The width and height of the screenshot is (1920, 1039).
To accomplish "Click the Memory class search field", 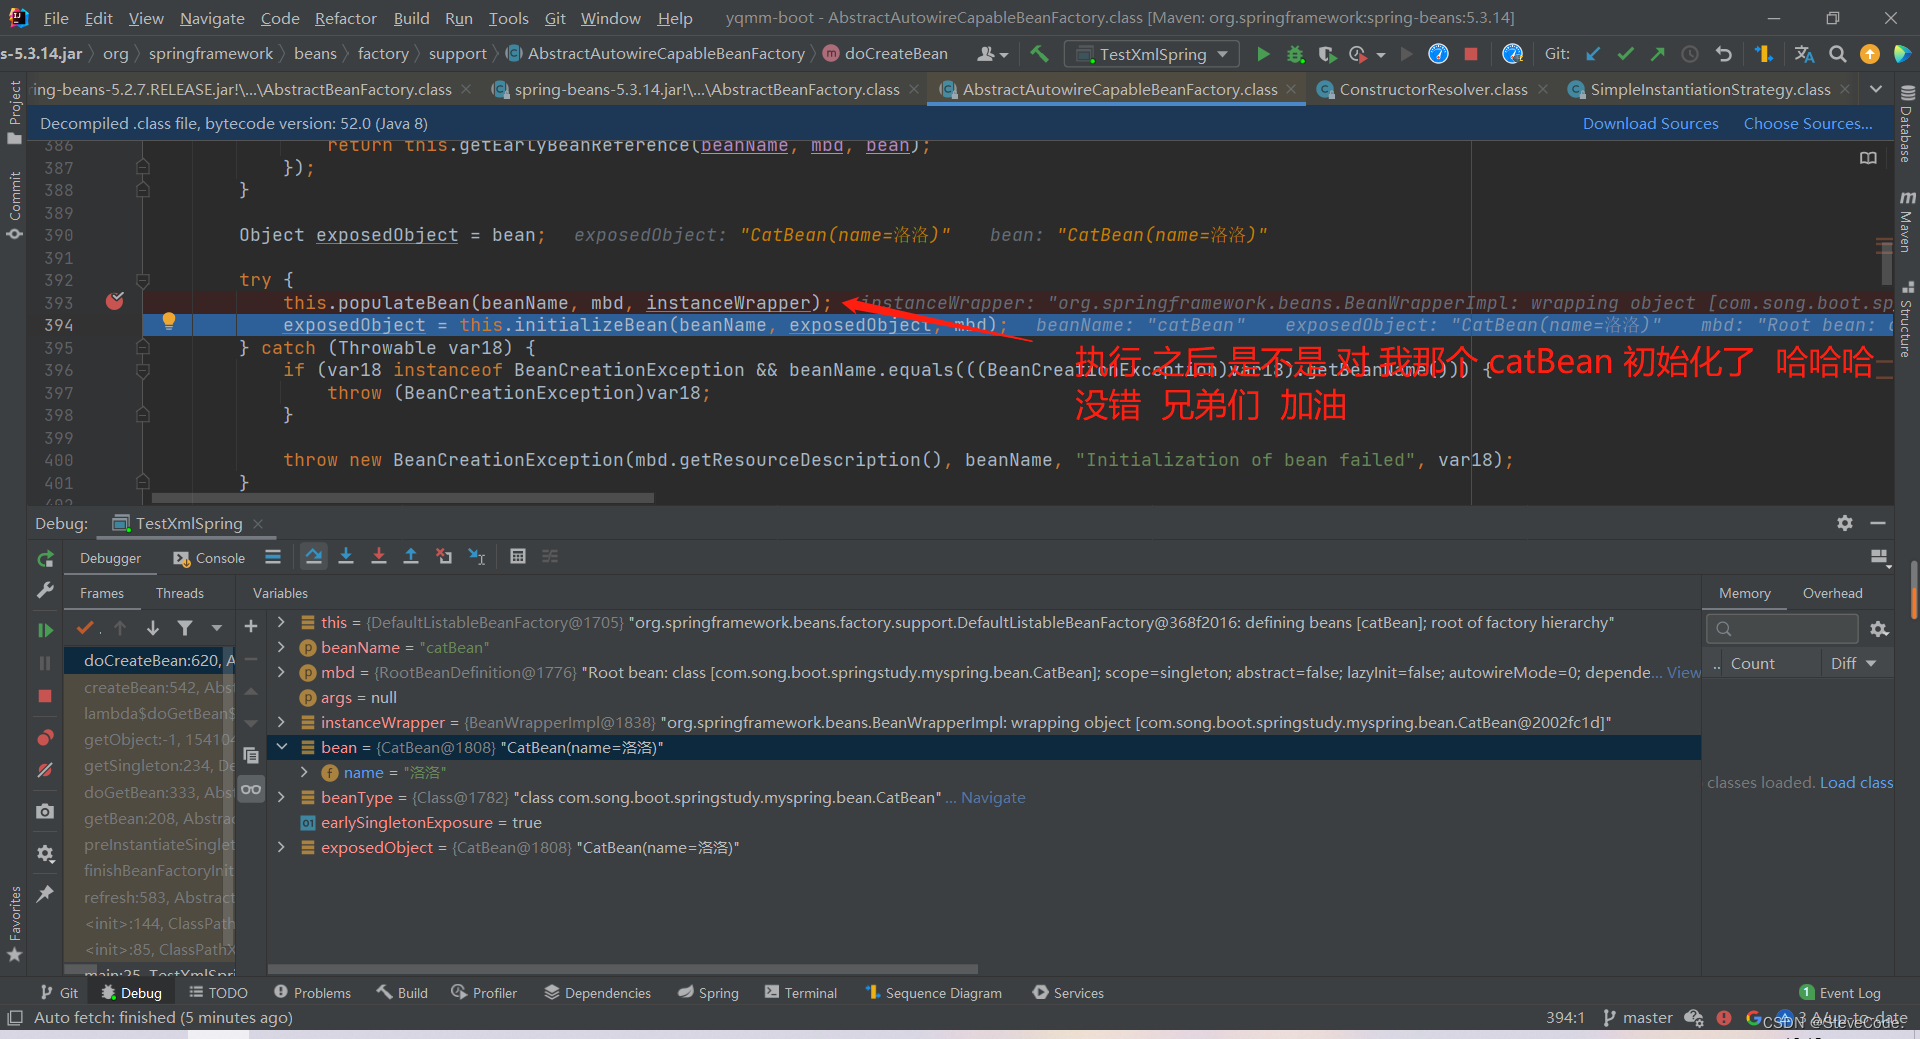I will (x=1781, y=628).
